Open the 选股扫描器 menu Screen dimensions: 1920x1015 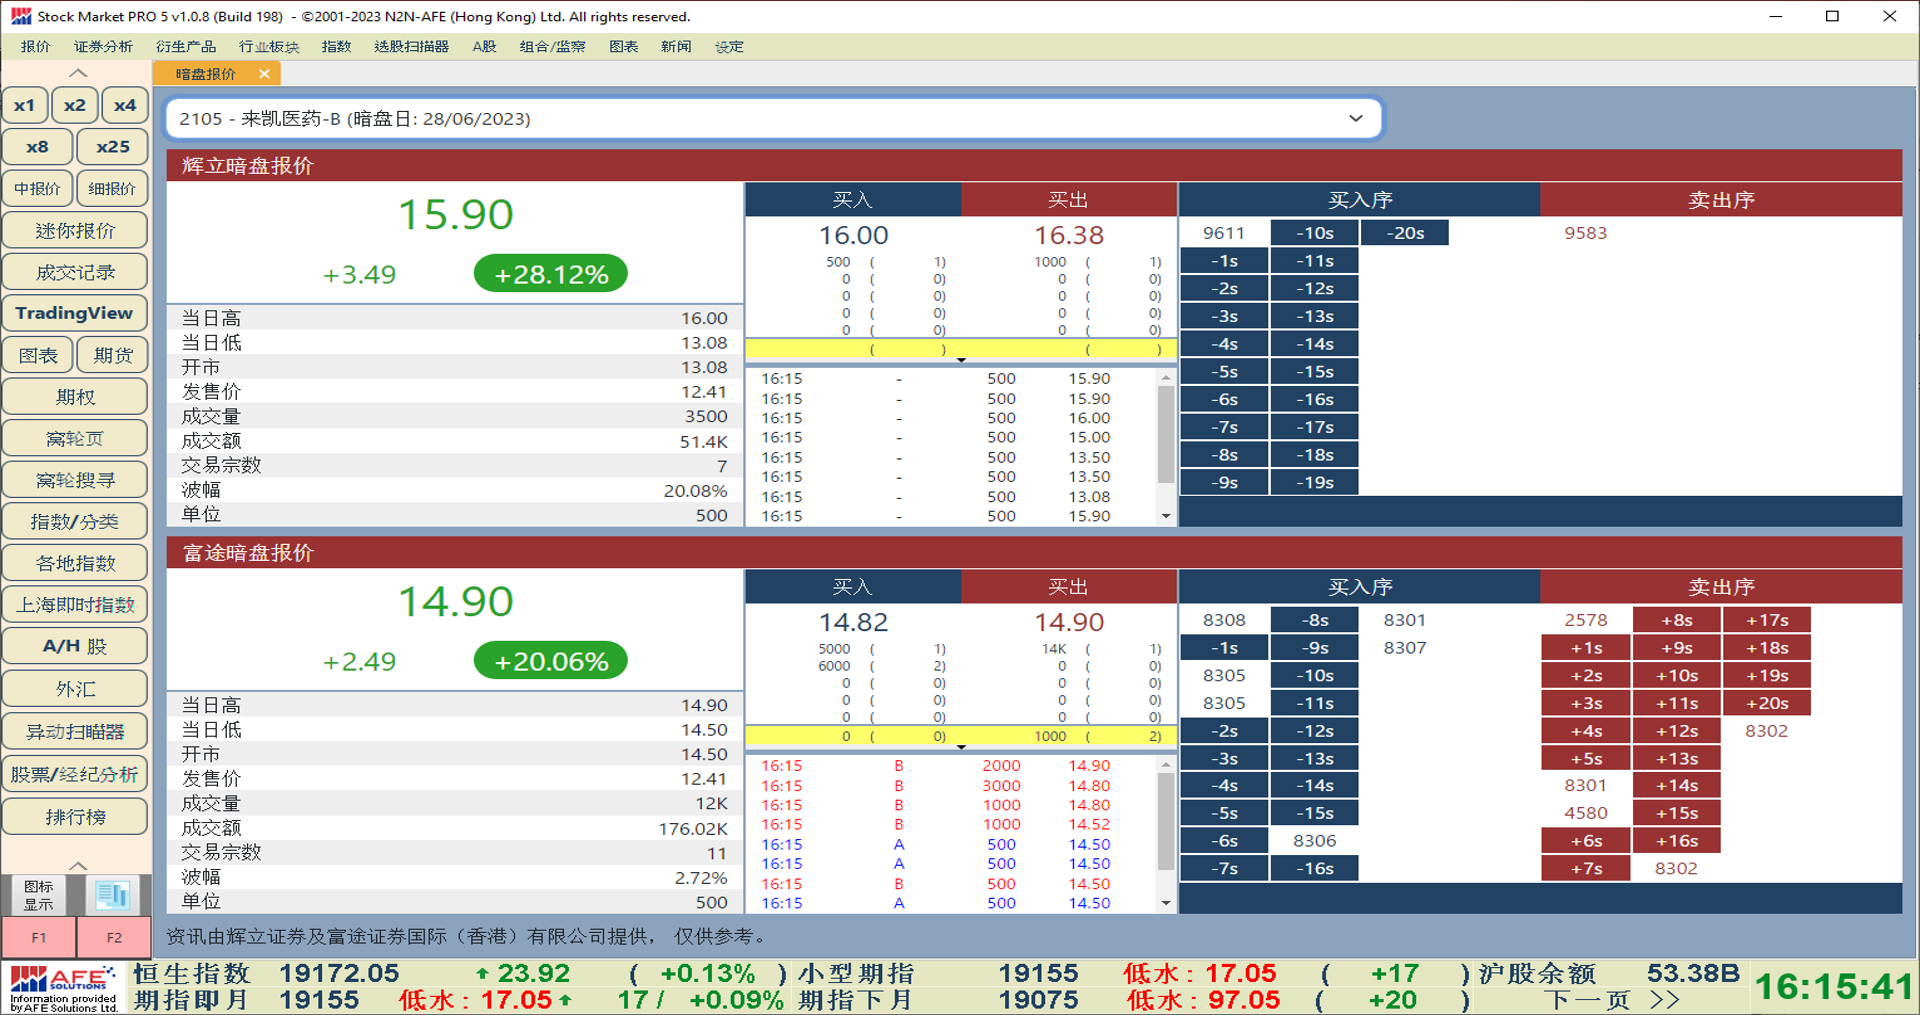point(411,47)
